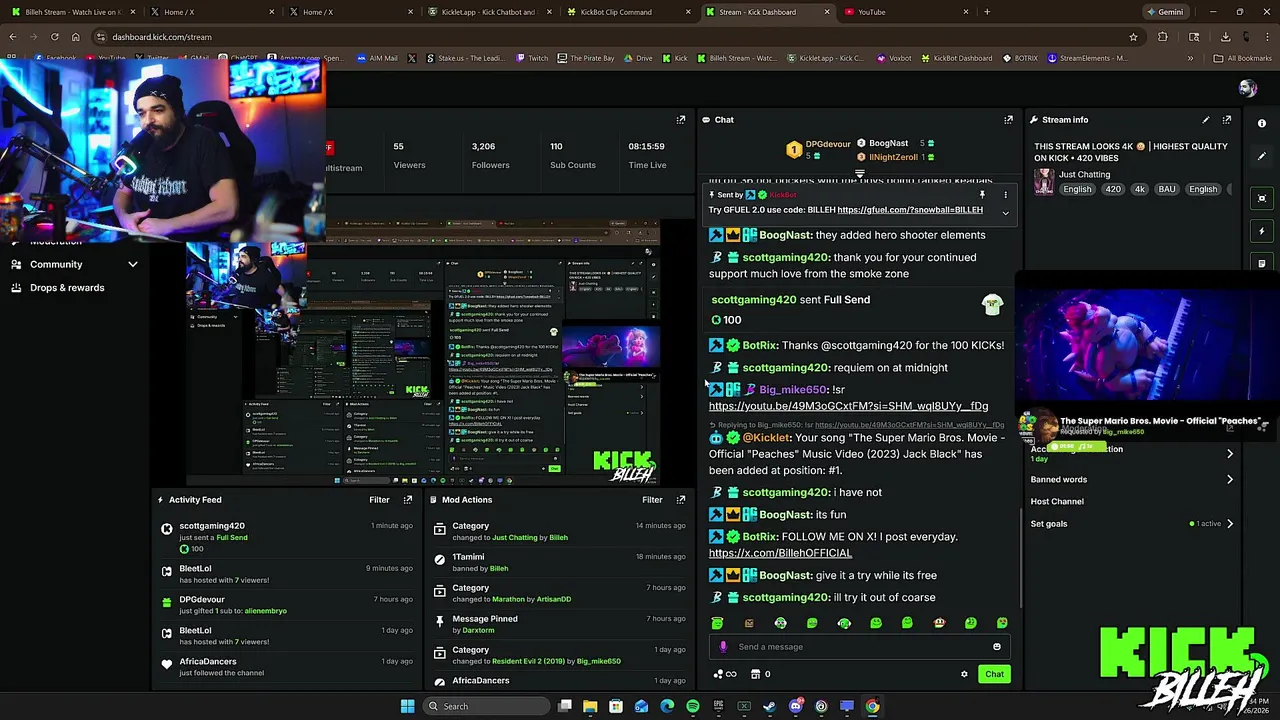Open chat settings gear icon

click(964, 674)
